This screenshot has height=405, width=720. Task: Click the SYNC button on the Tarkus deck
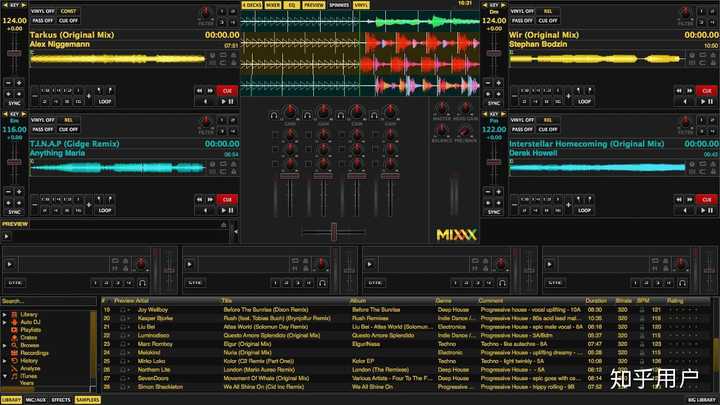click(14, 103)
